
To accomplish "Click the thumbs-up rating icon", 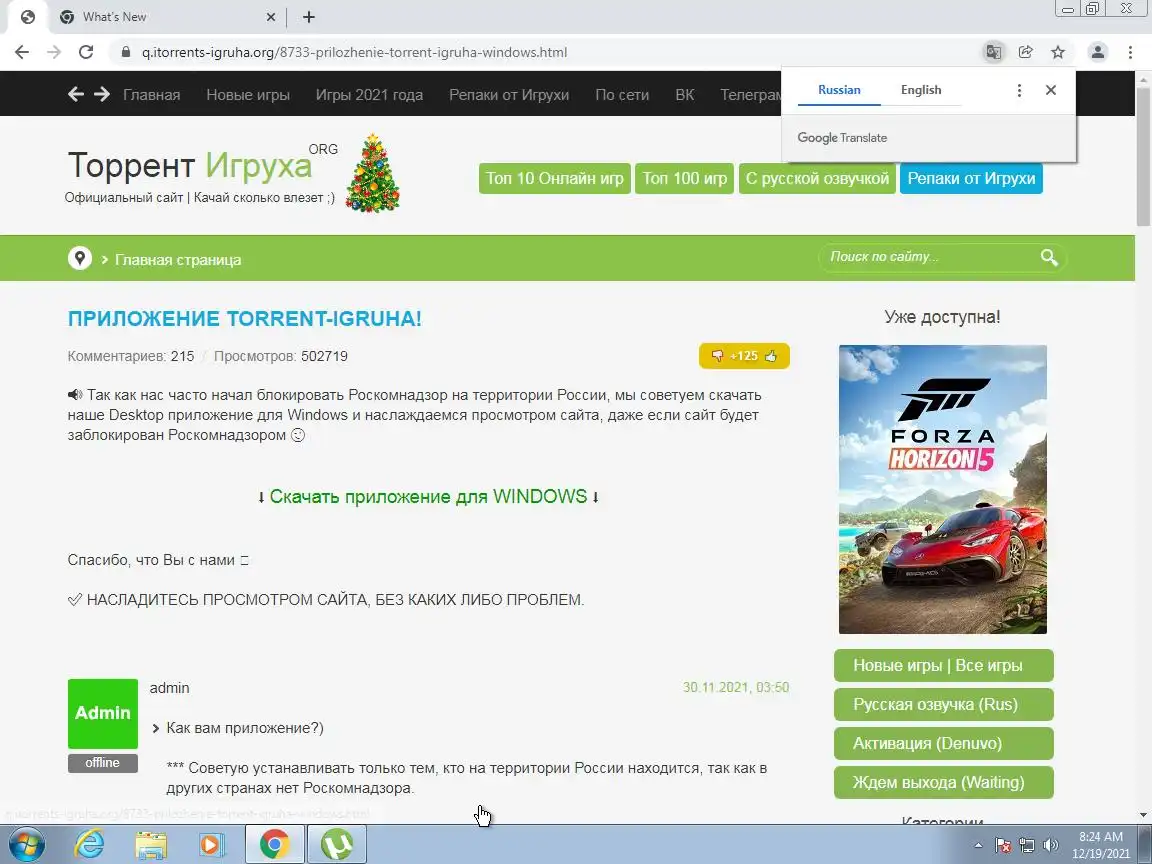I will [771, 356].
